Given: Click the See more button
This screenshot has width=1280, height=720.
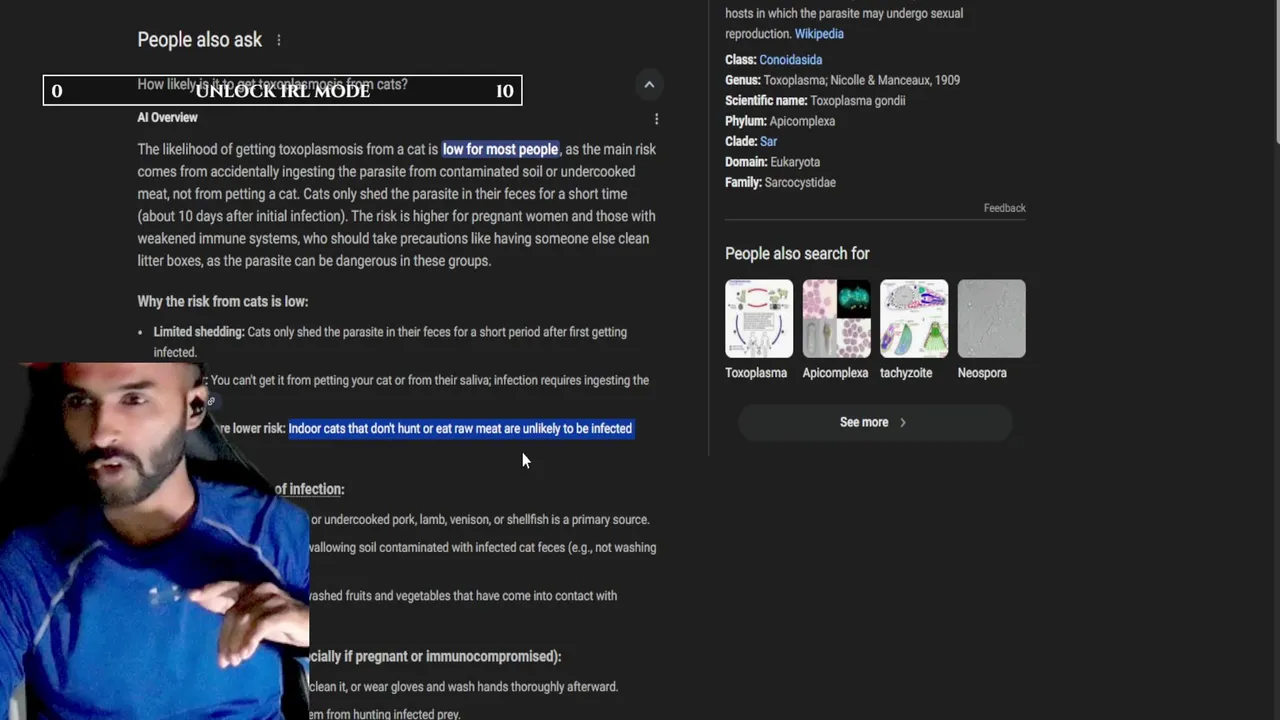Looking at the screenshot, I should (875, 422).
